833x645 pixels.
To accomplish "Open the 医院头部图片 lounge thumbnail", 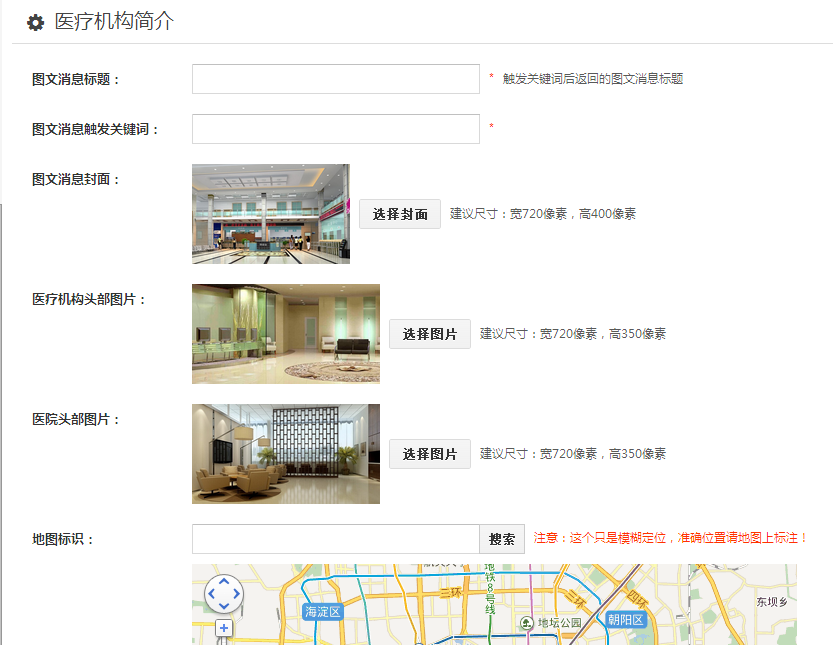I will point(285,454).
